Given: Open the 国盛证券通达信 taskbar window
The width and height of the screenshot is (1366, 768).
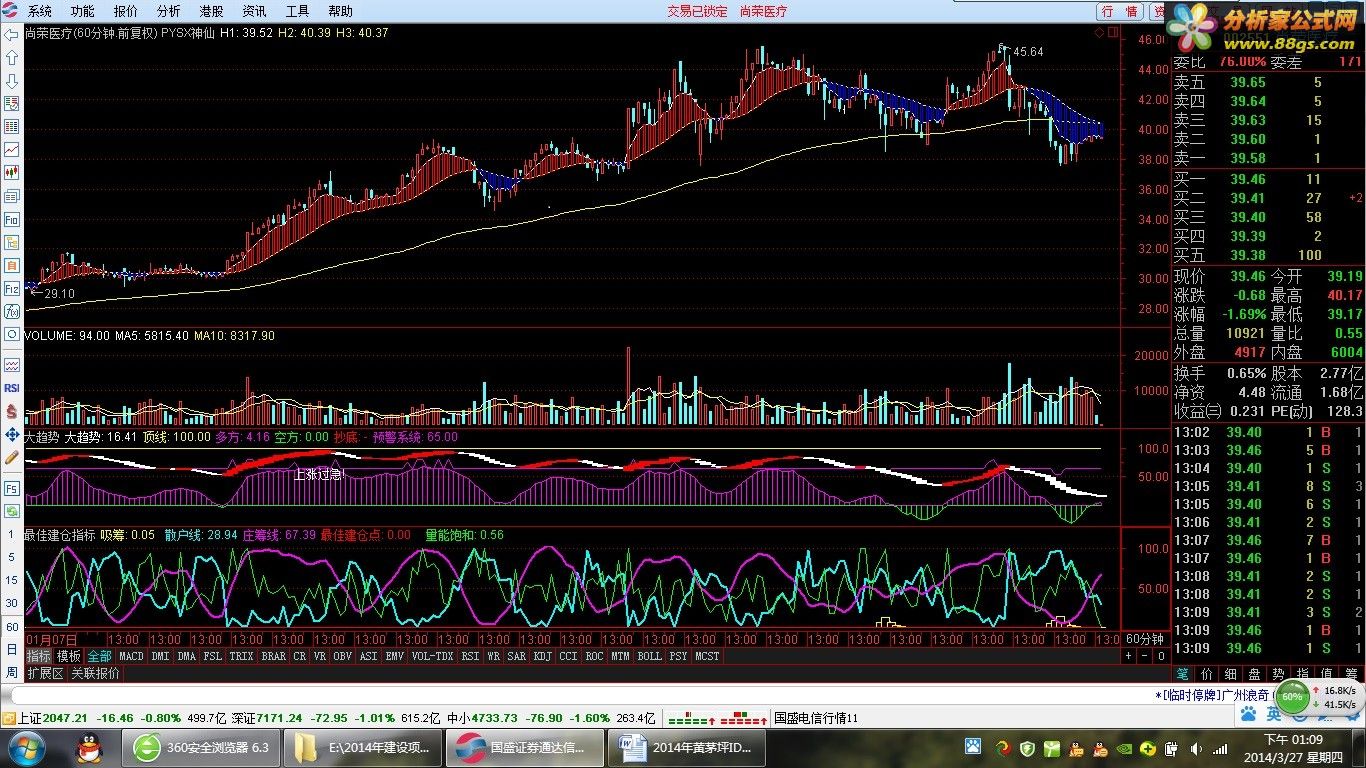Looking at the screenshot, I should 524,747.
